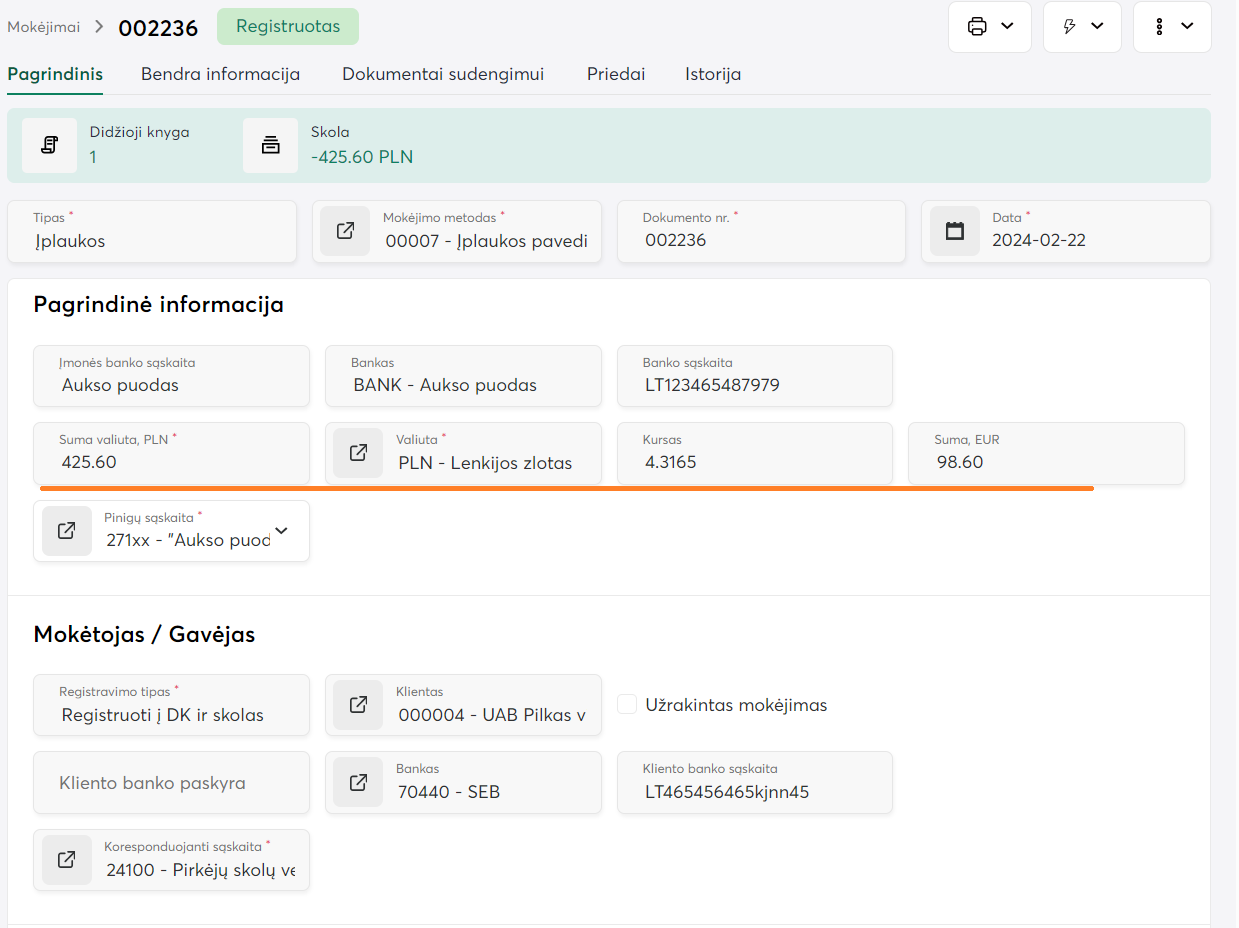Click the Skola debt icon
The height and width of the screenshot is (928, 1239).
(x=270, y=145)
